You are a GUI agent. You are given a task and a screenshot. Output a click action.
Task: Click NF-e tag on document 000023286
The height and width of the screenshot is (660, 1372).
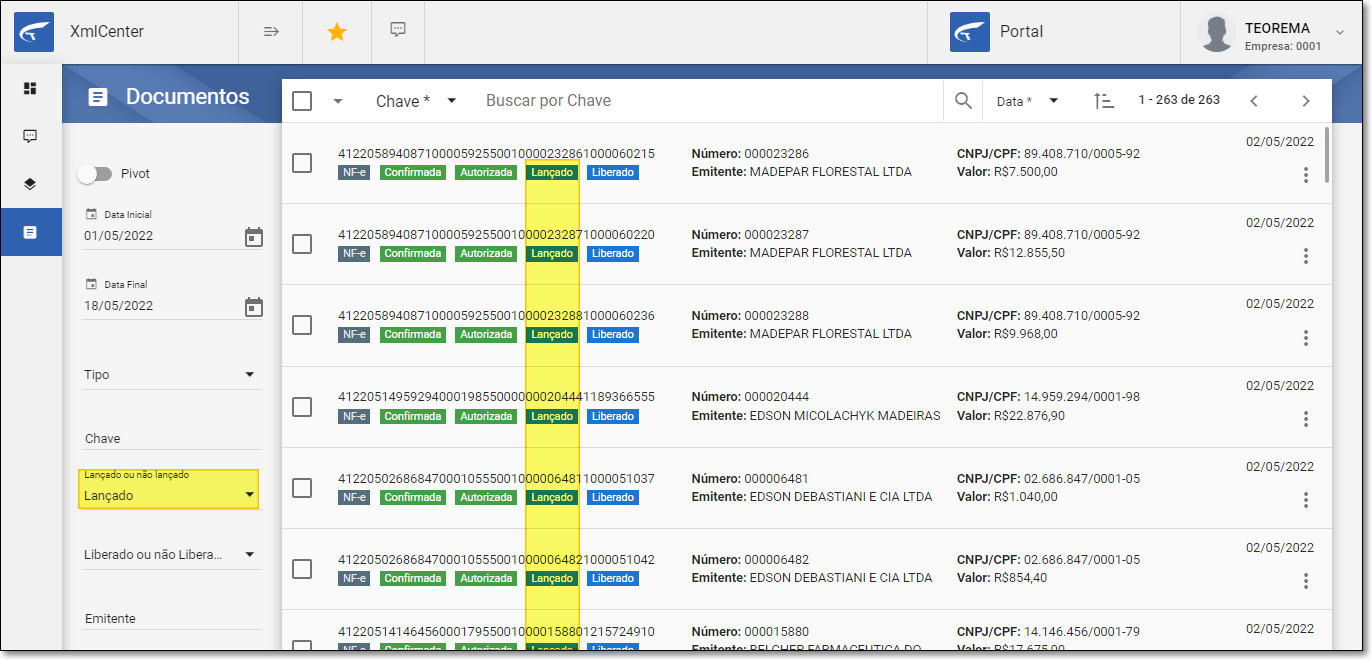click(x=355, y=172)
